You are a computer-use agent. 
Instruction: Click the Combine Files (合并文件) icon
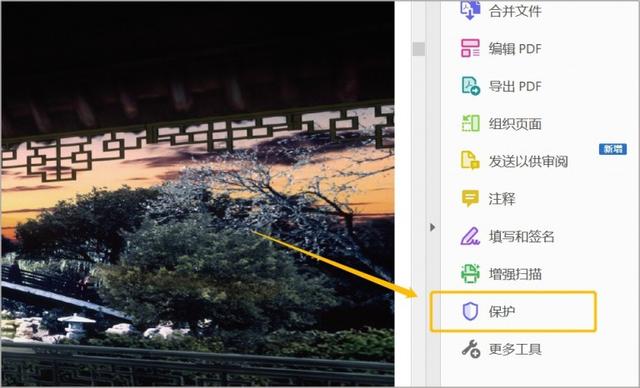coord(470,10)
